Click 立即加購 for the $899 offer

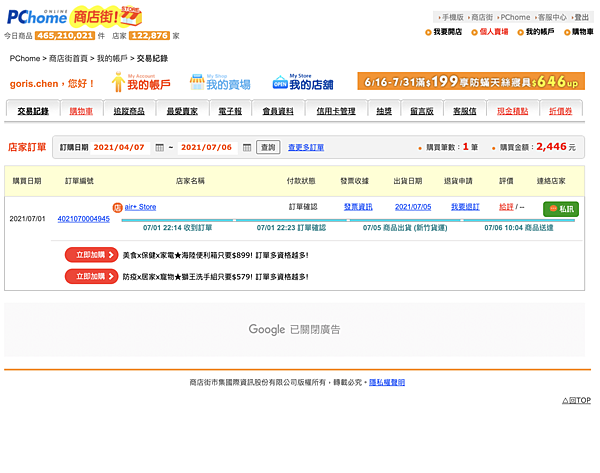pos(91,255)
